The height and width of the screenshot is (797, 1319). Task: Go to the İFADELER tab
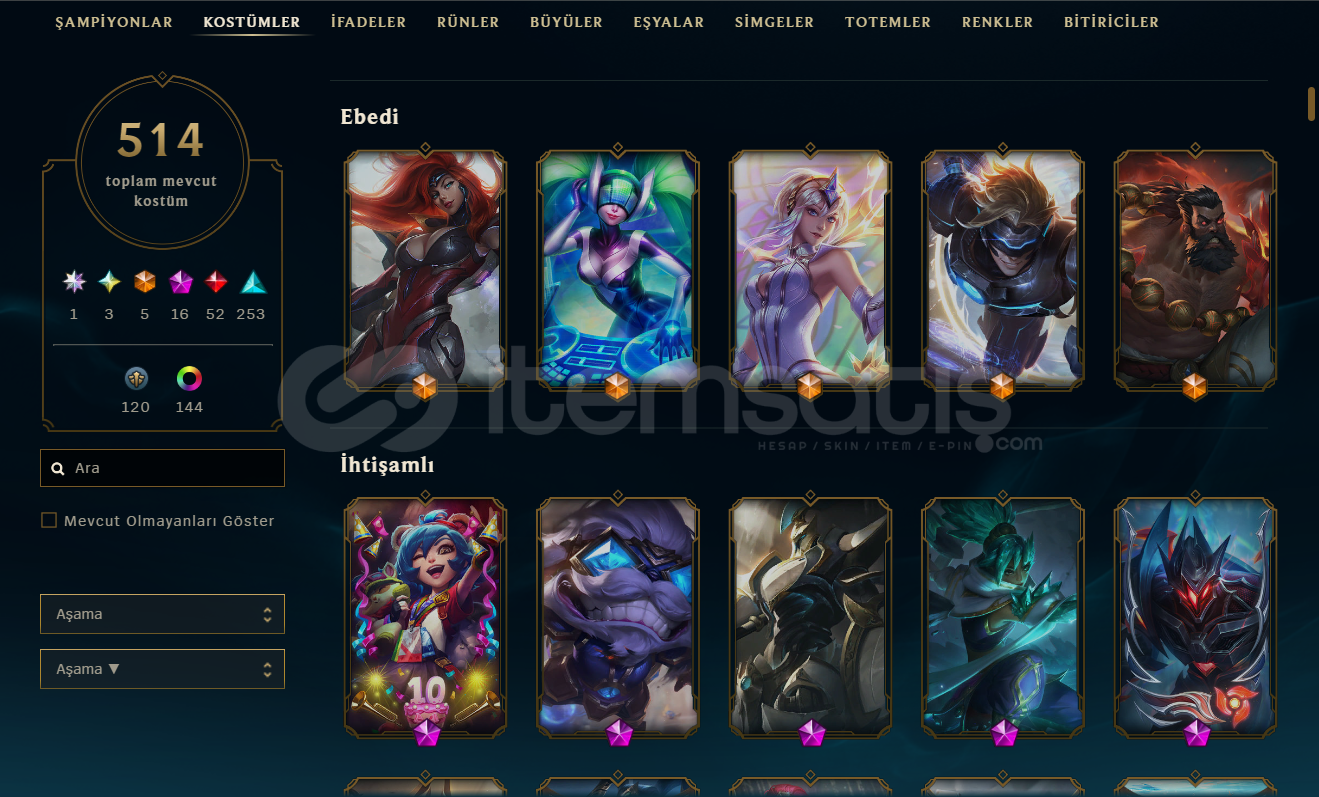[369, 22]
